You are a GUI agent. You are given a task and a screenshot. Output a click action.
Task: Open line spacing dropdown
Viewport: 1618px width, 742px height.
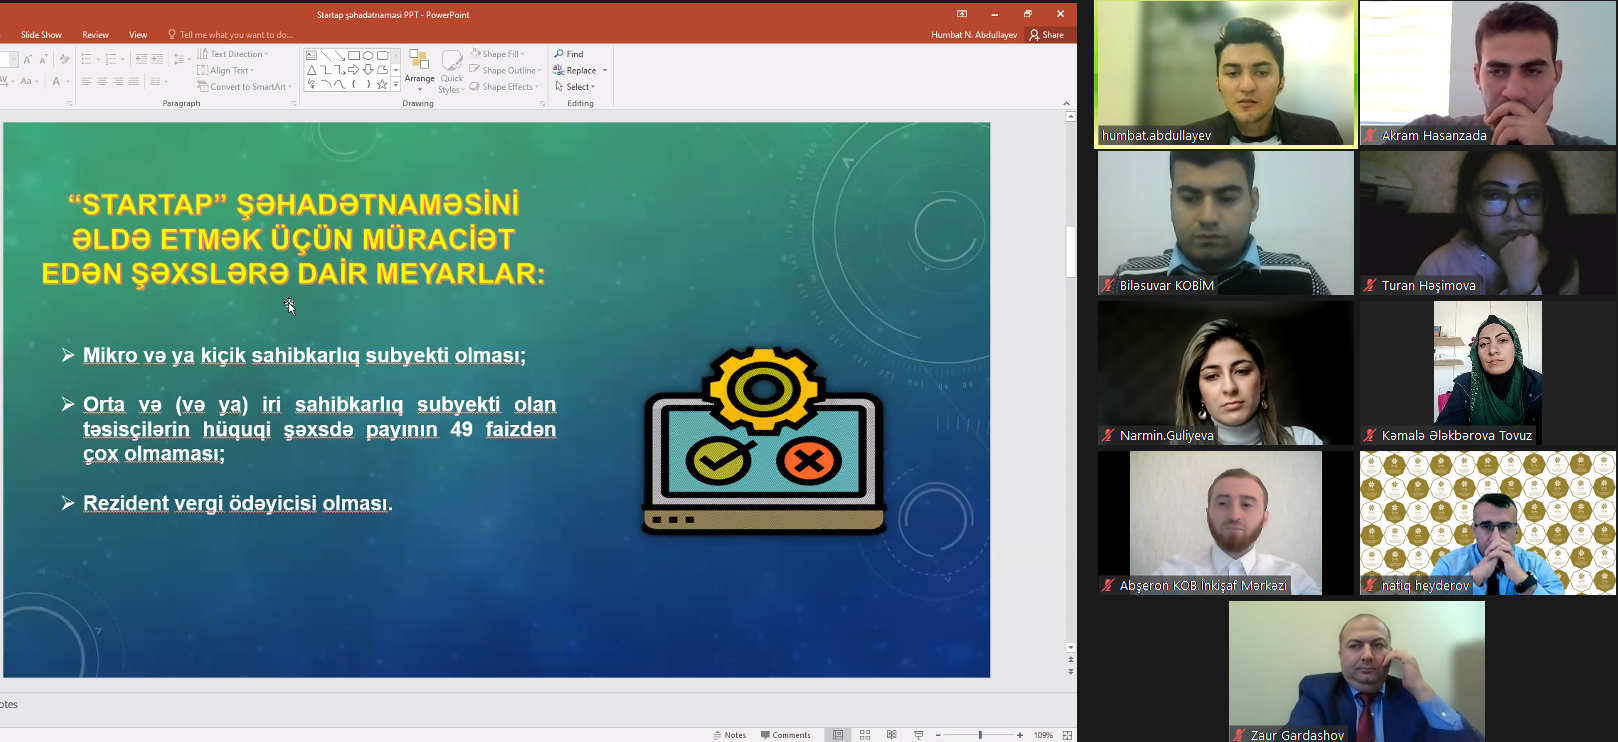(x=181, y=60)
